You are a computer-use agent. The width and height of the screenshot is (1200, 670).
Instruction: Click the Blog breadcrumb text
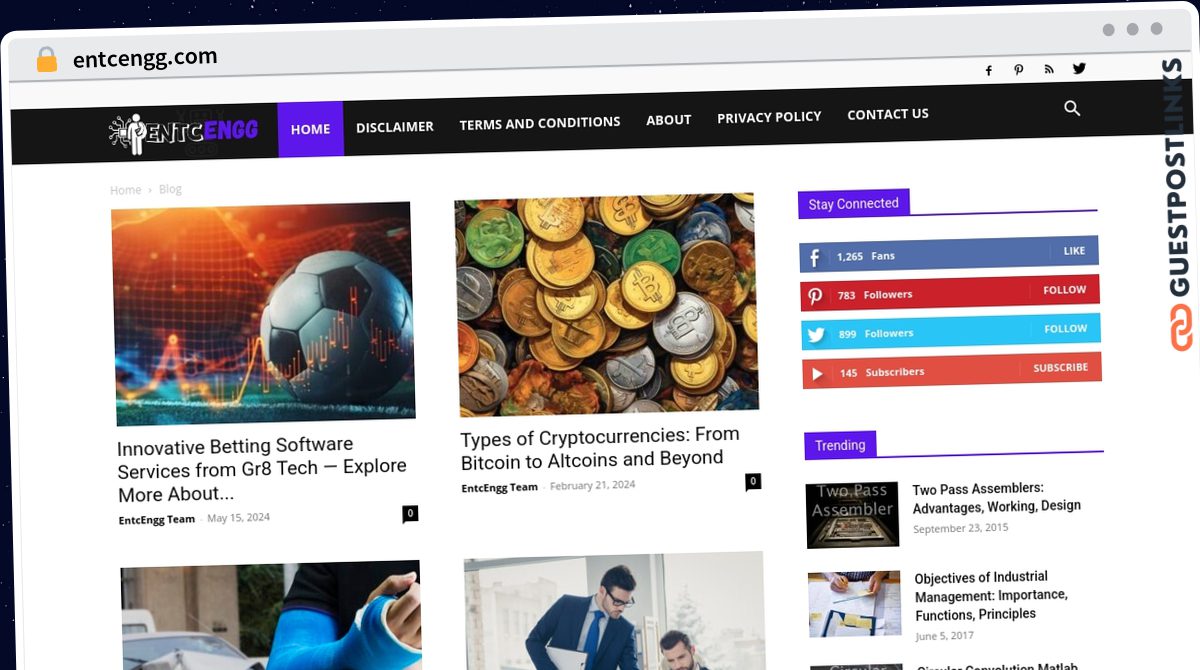[x=170, y=189]
